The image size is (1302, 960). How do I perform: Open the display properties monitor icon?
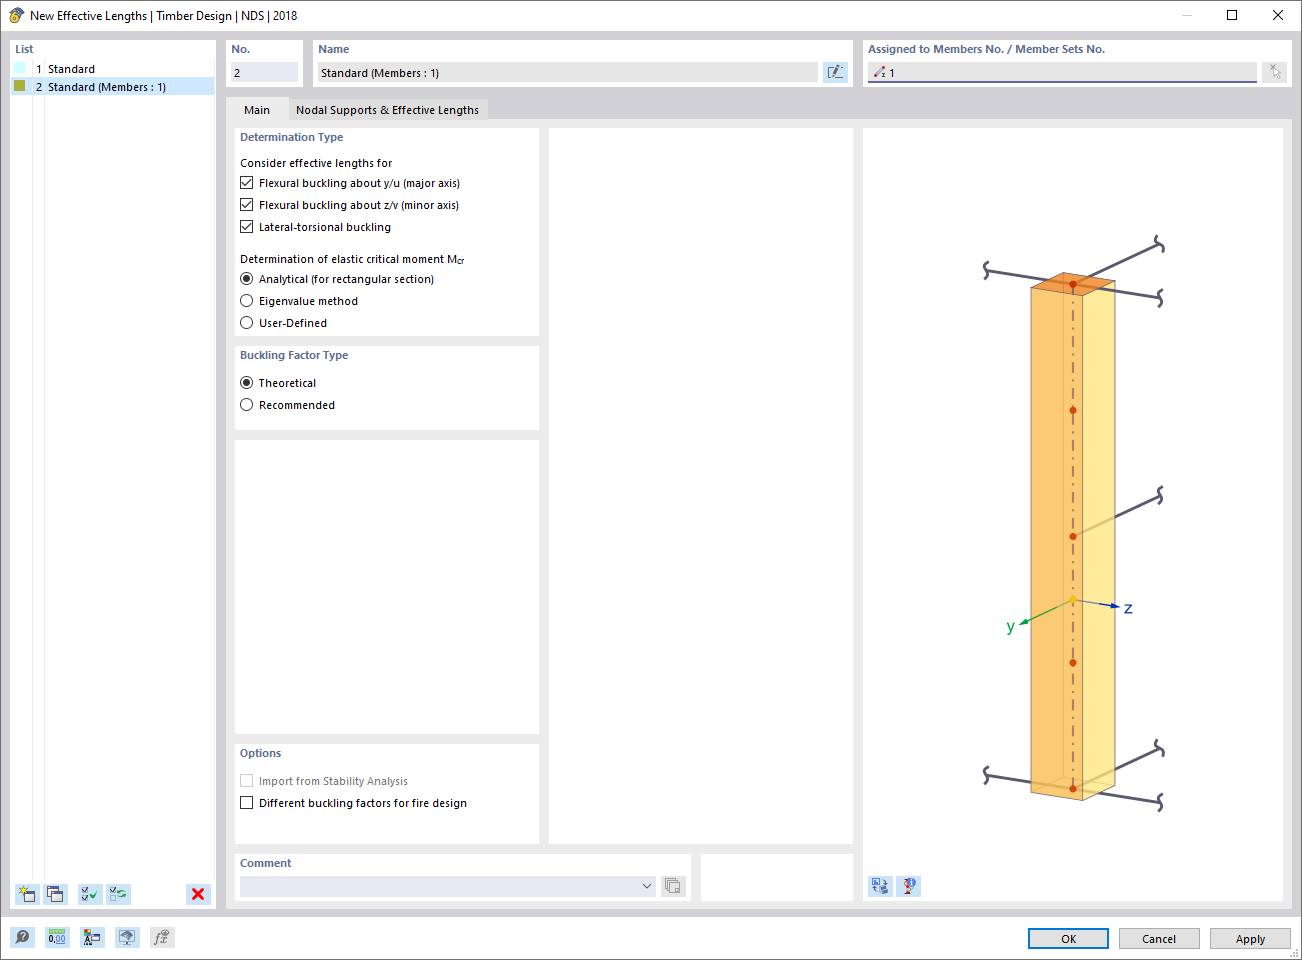click(x=126, y=937)
